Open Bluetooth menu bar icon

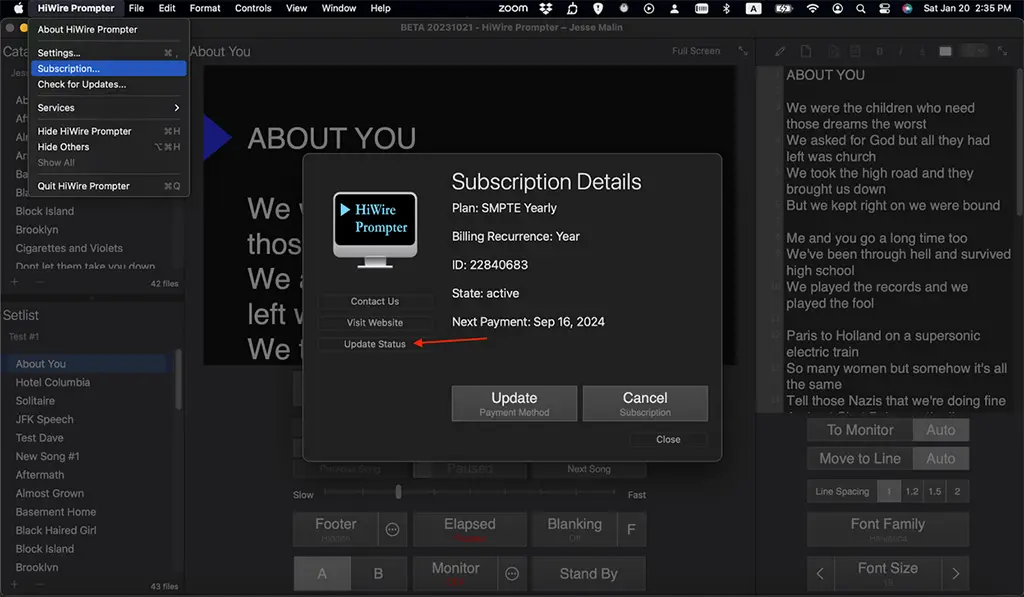726,8
